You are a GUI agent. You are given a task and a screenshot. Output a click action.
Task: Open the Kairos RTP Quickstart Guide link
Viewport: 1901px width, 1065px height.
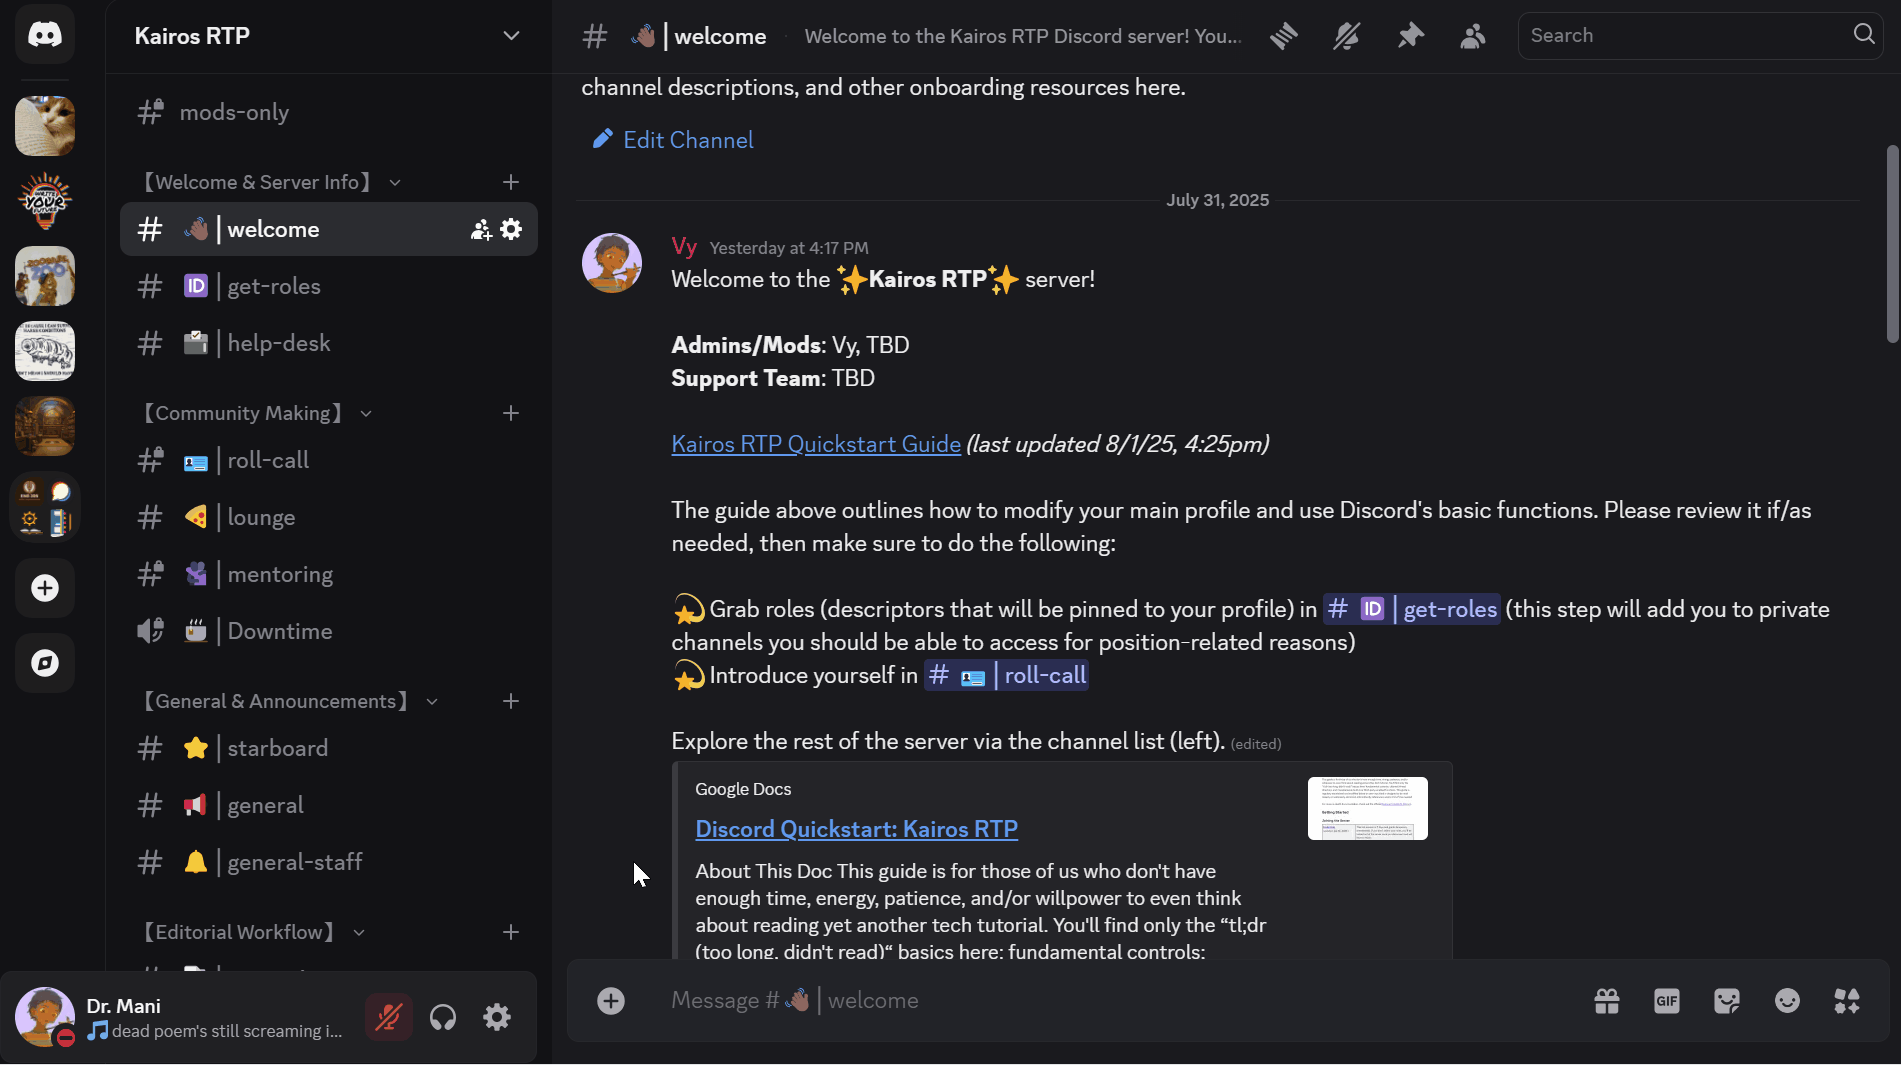click(814, 443)
